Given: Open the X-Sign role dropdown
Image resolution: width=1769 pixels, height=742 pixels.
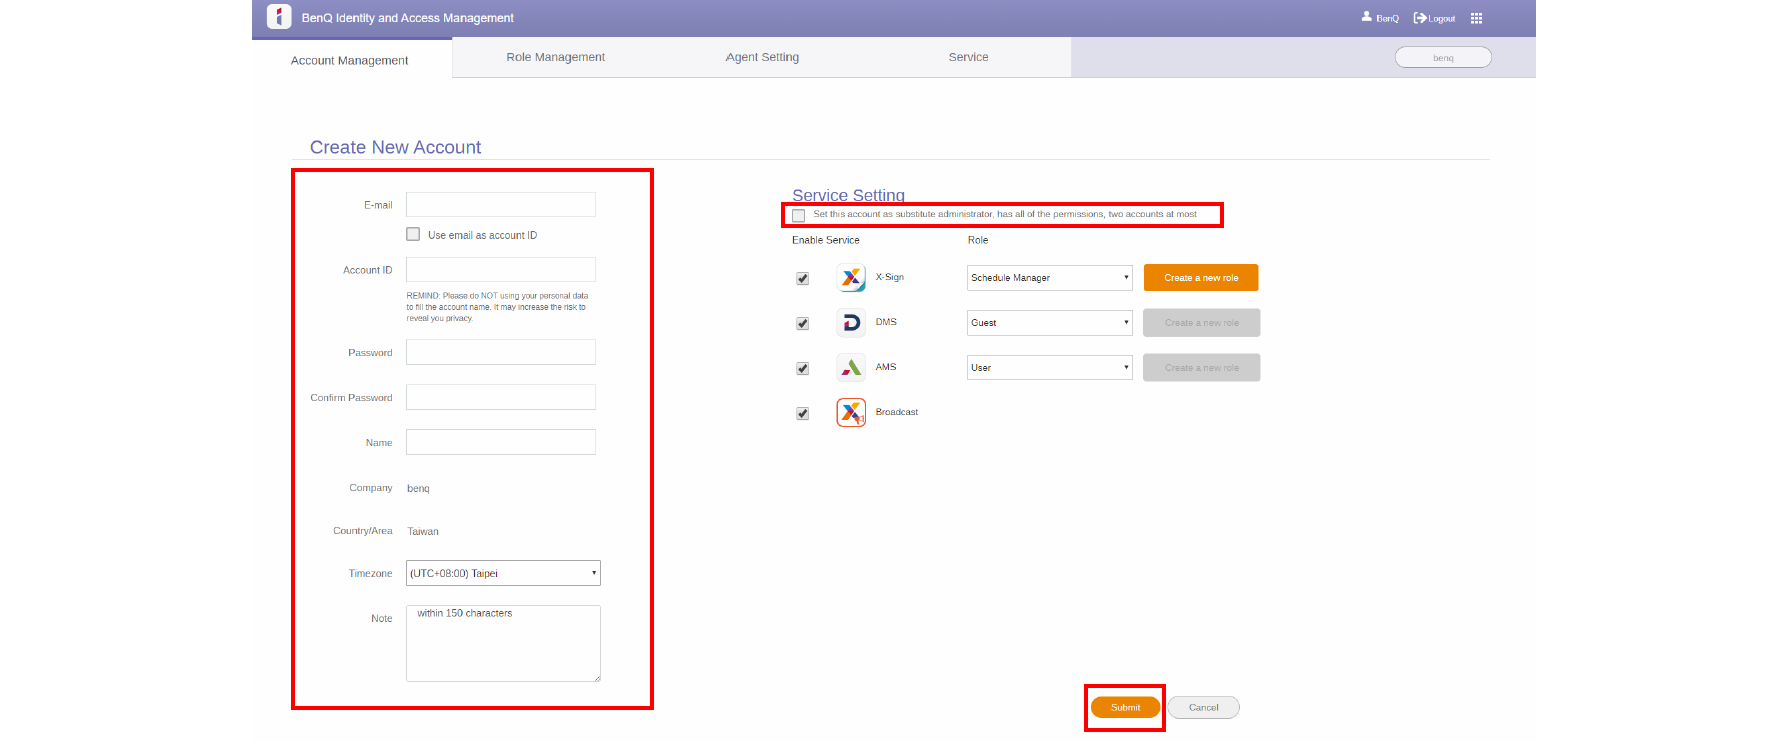Looking at the screenshot, I should click(x=1049, y=278).
